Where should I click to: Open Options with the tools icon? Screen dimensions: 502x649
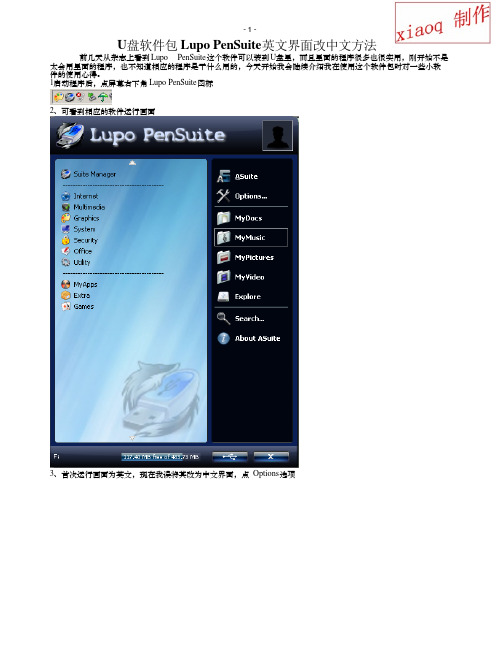click(x=242, y=196)
